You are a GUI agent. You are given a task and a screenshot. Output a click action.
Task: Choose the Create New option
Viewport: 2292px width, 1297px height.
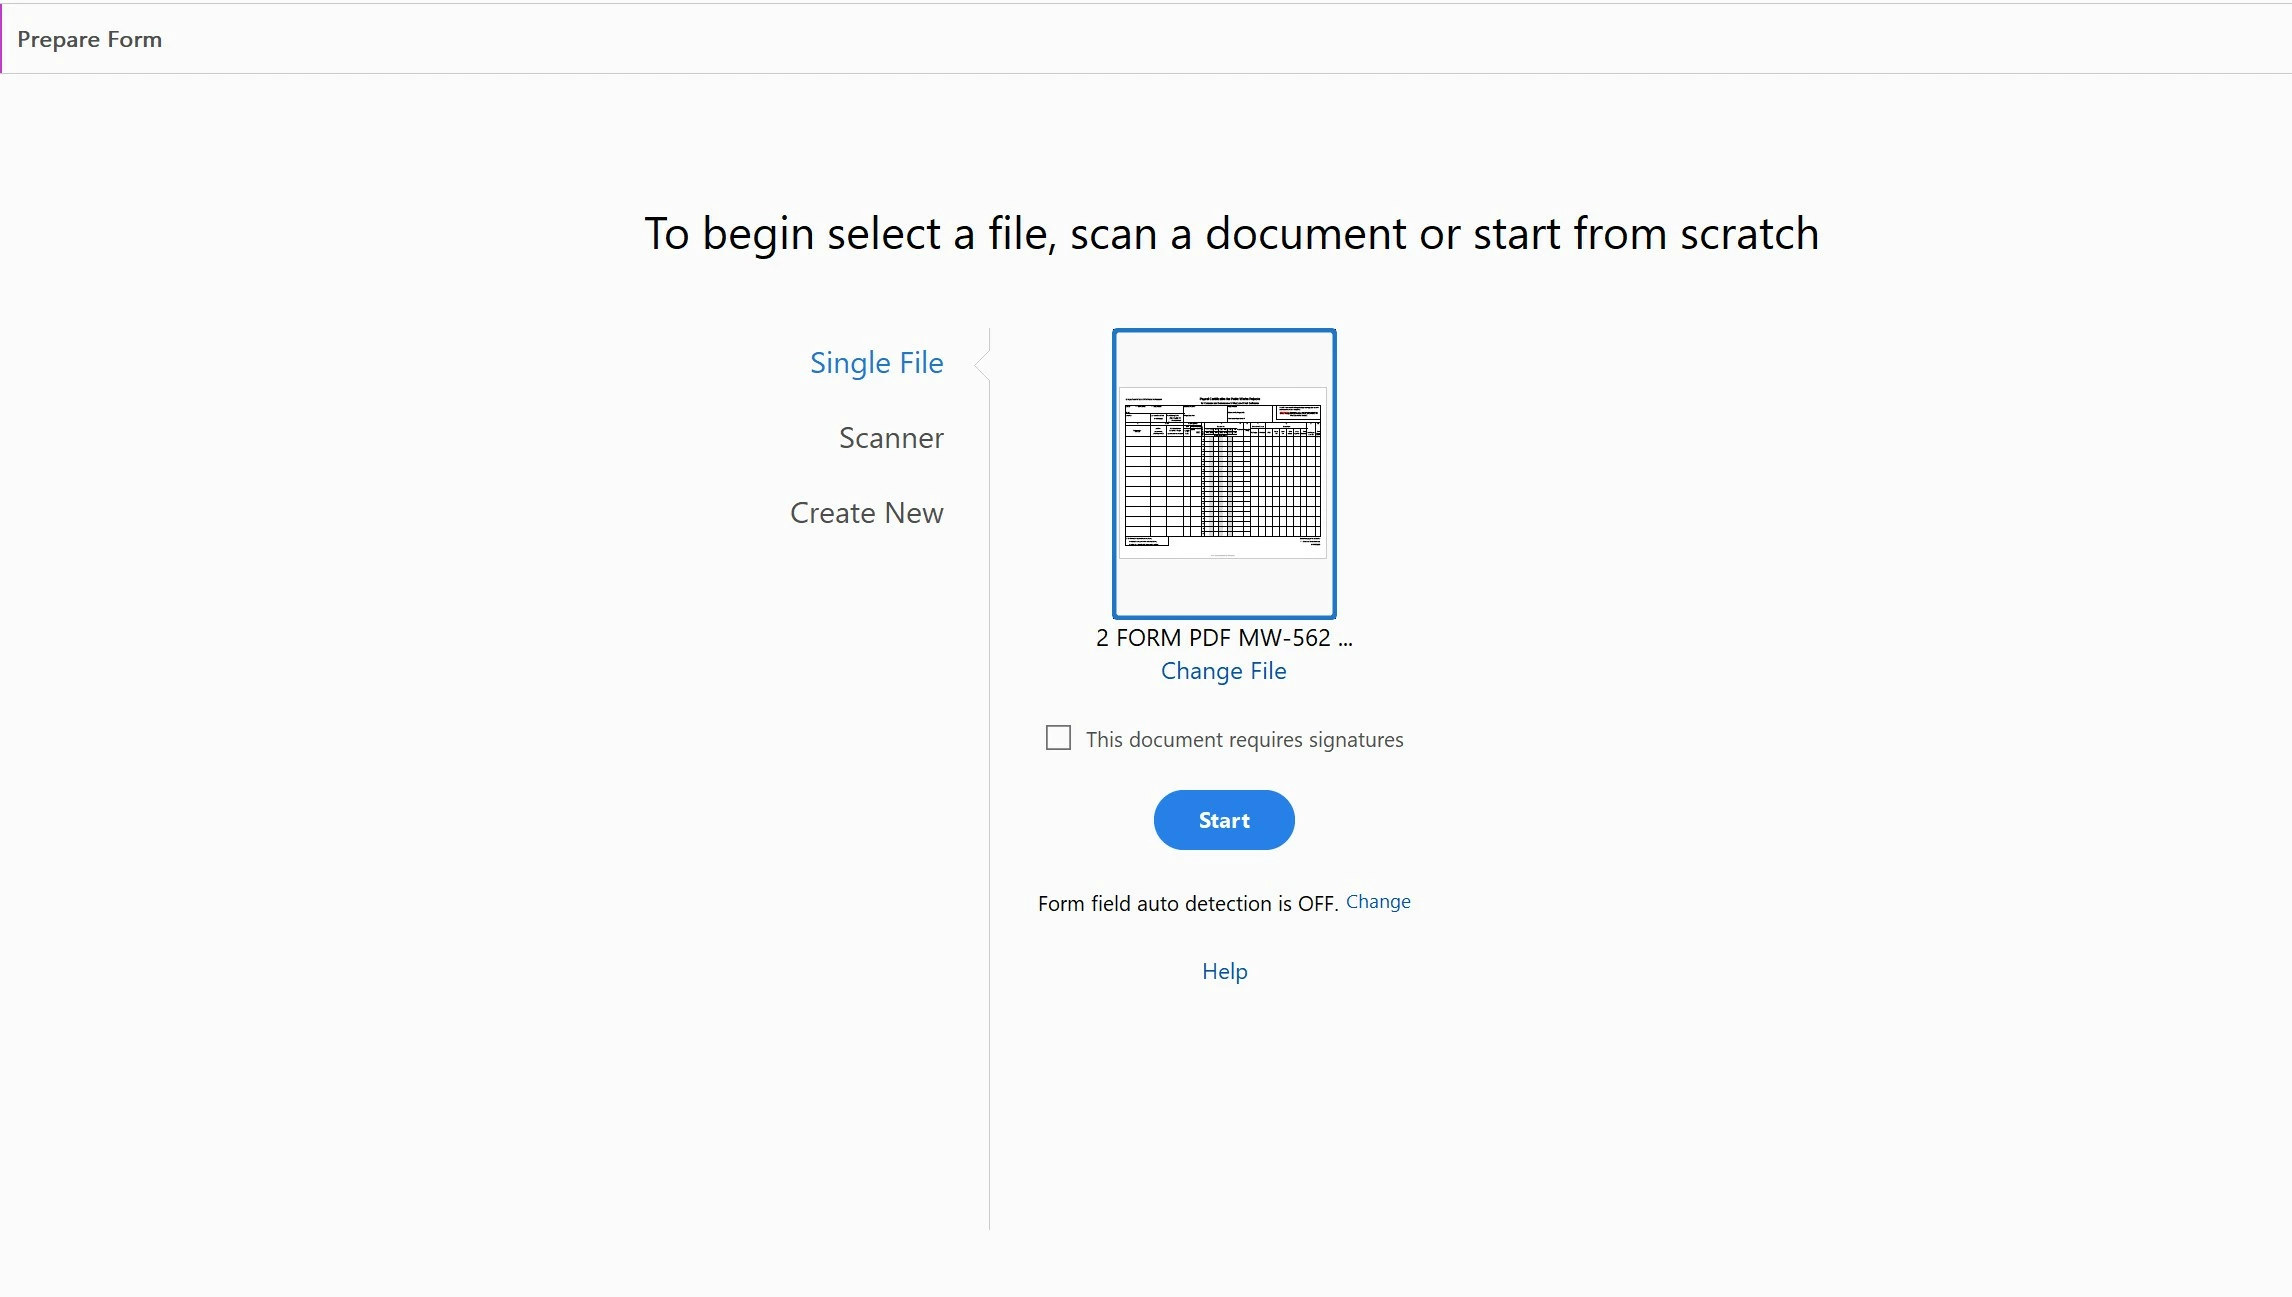[866, 513]
